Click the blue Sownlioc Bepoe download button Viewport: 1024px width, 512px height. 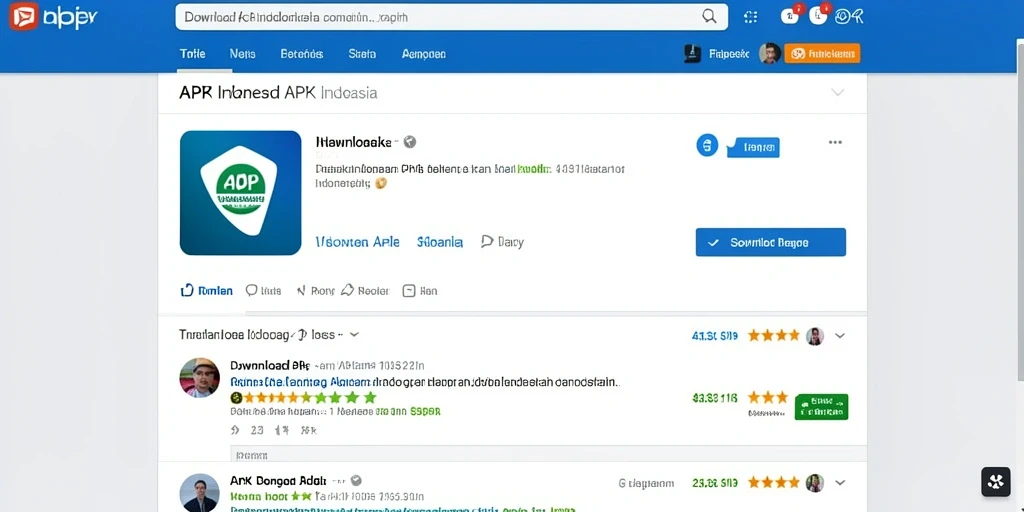[x=771, y=242]
